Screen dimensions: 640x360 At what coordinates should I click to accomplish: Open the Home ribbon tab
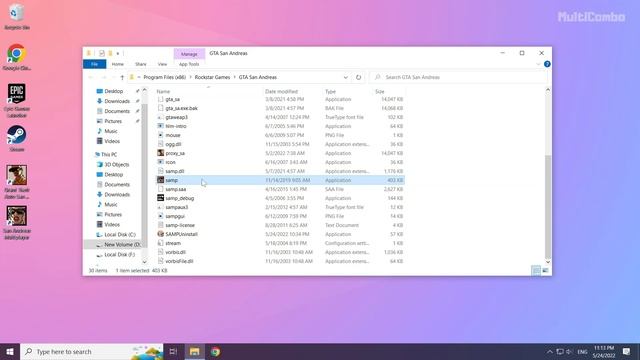click(x=118, y=64)
